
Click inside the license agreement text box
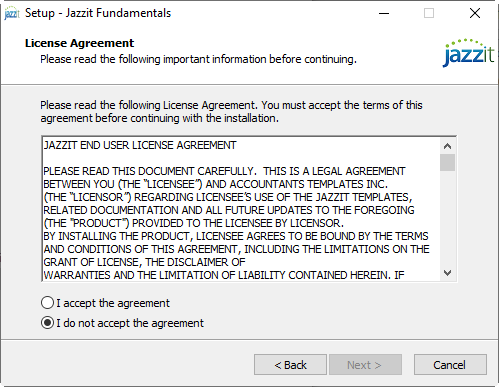(241, 209)
